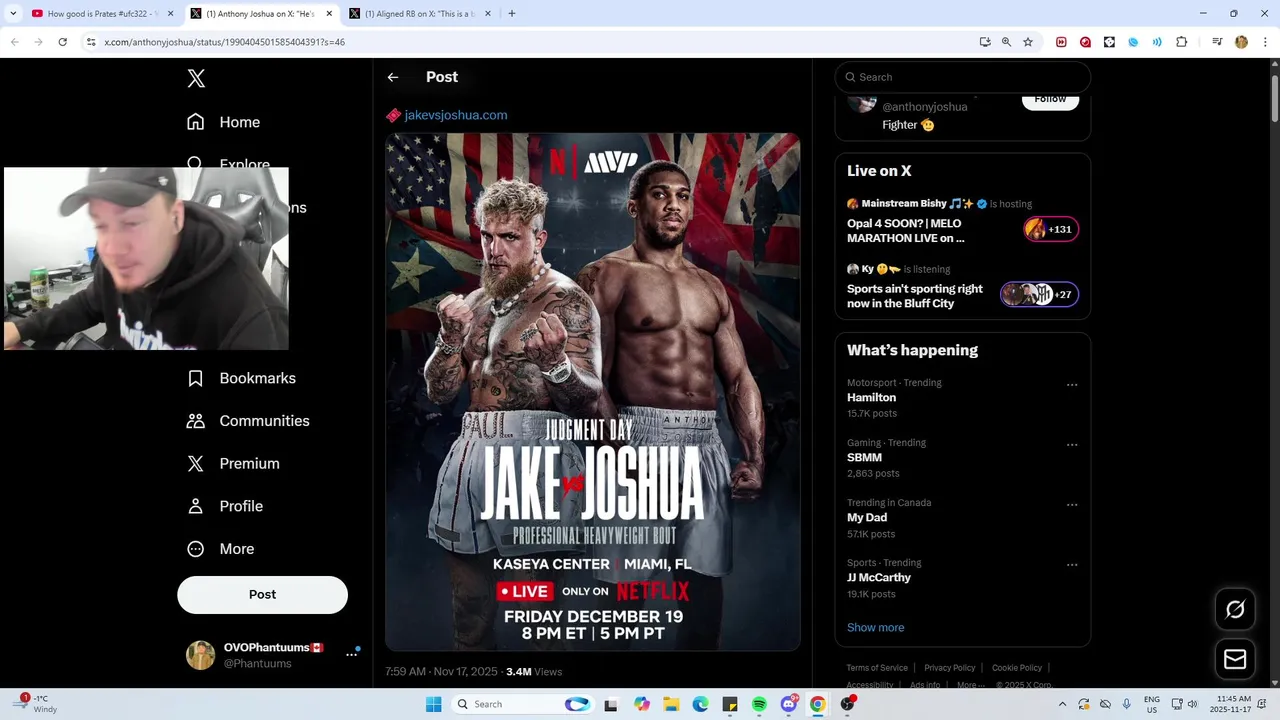Image resolution: width=1280 pixels, height=720 pixels.
Task: Open more options for SBMM trend
Action: 1072,445
